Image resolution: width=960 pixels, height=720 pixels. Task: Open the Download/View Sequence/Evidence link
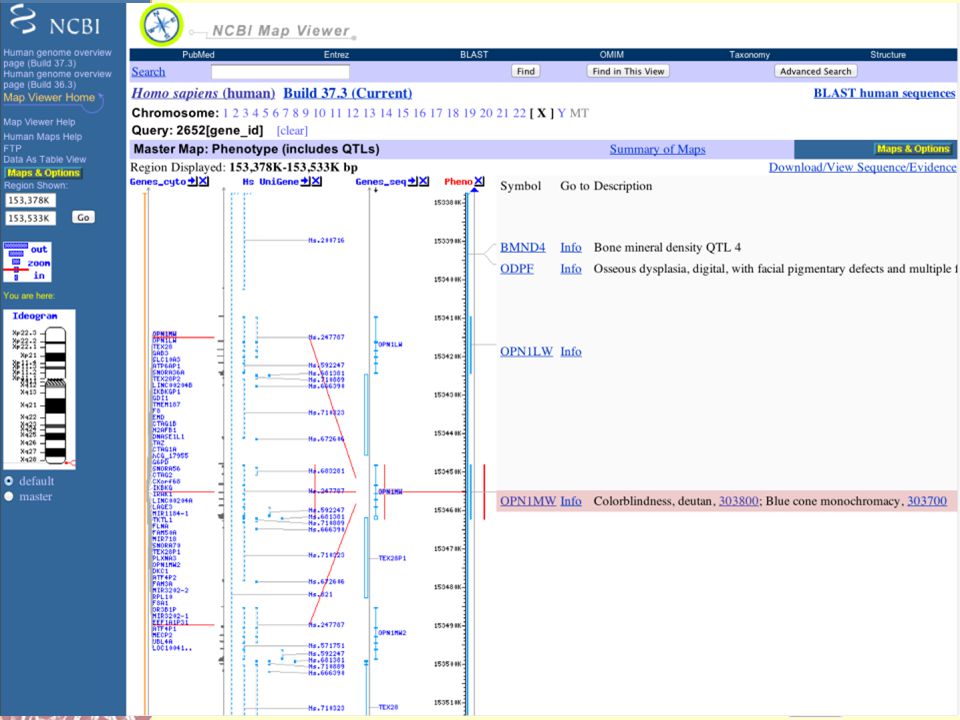coord(862,167)
